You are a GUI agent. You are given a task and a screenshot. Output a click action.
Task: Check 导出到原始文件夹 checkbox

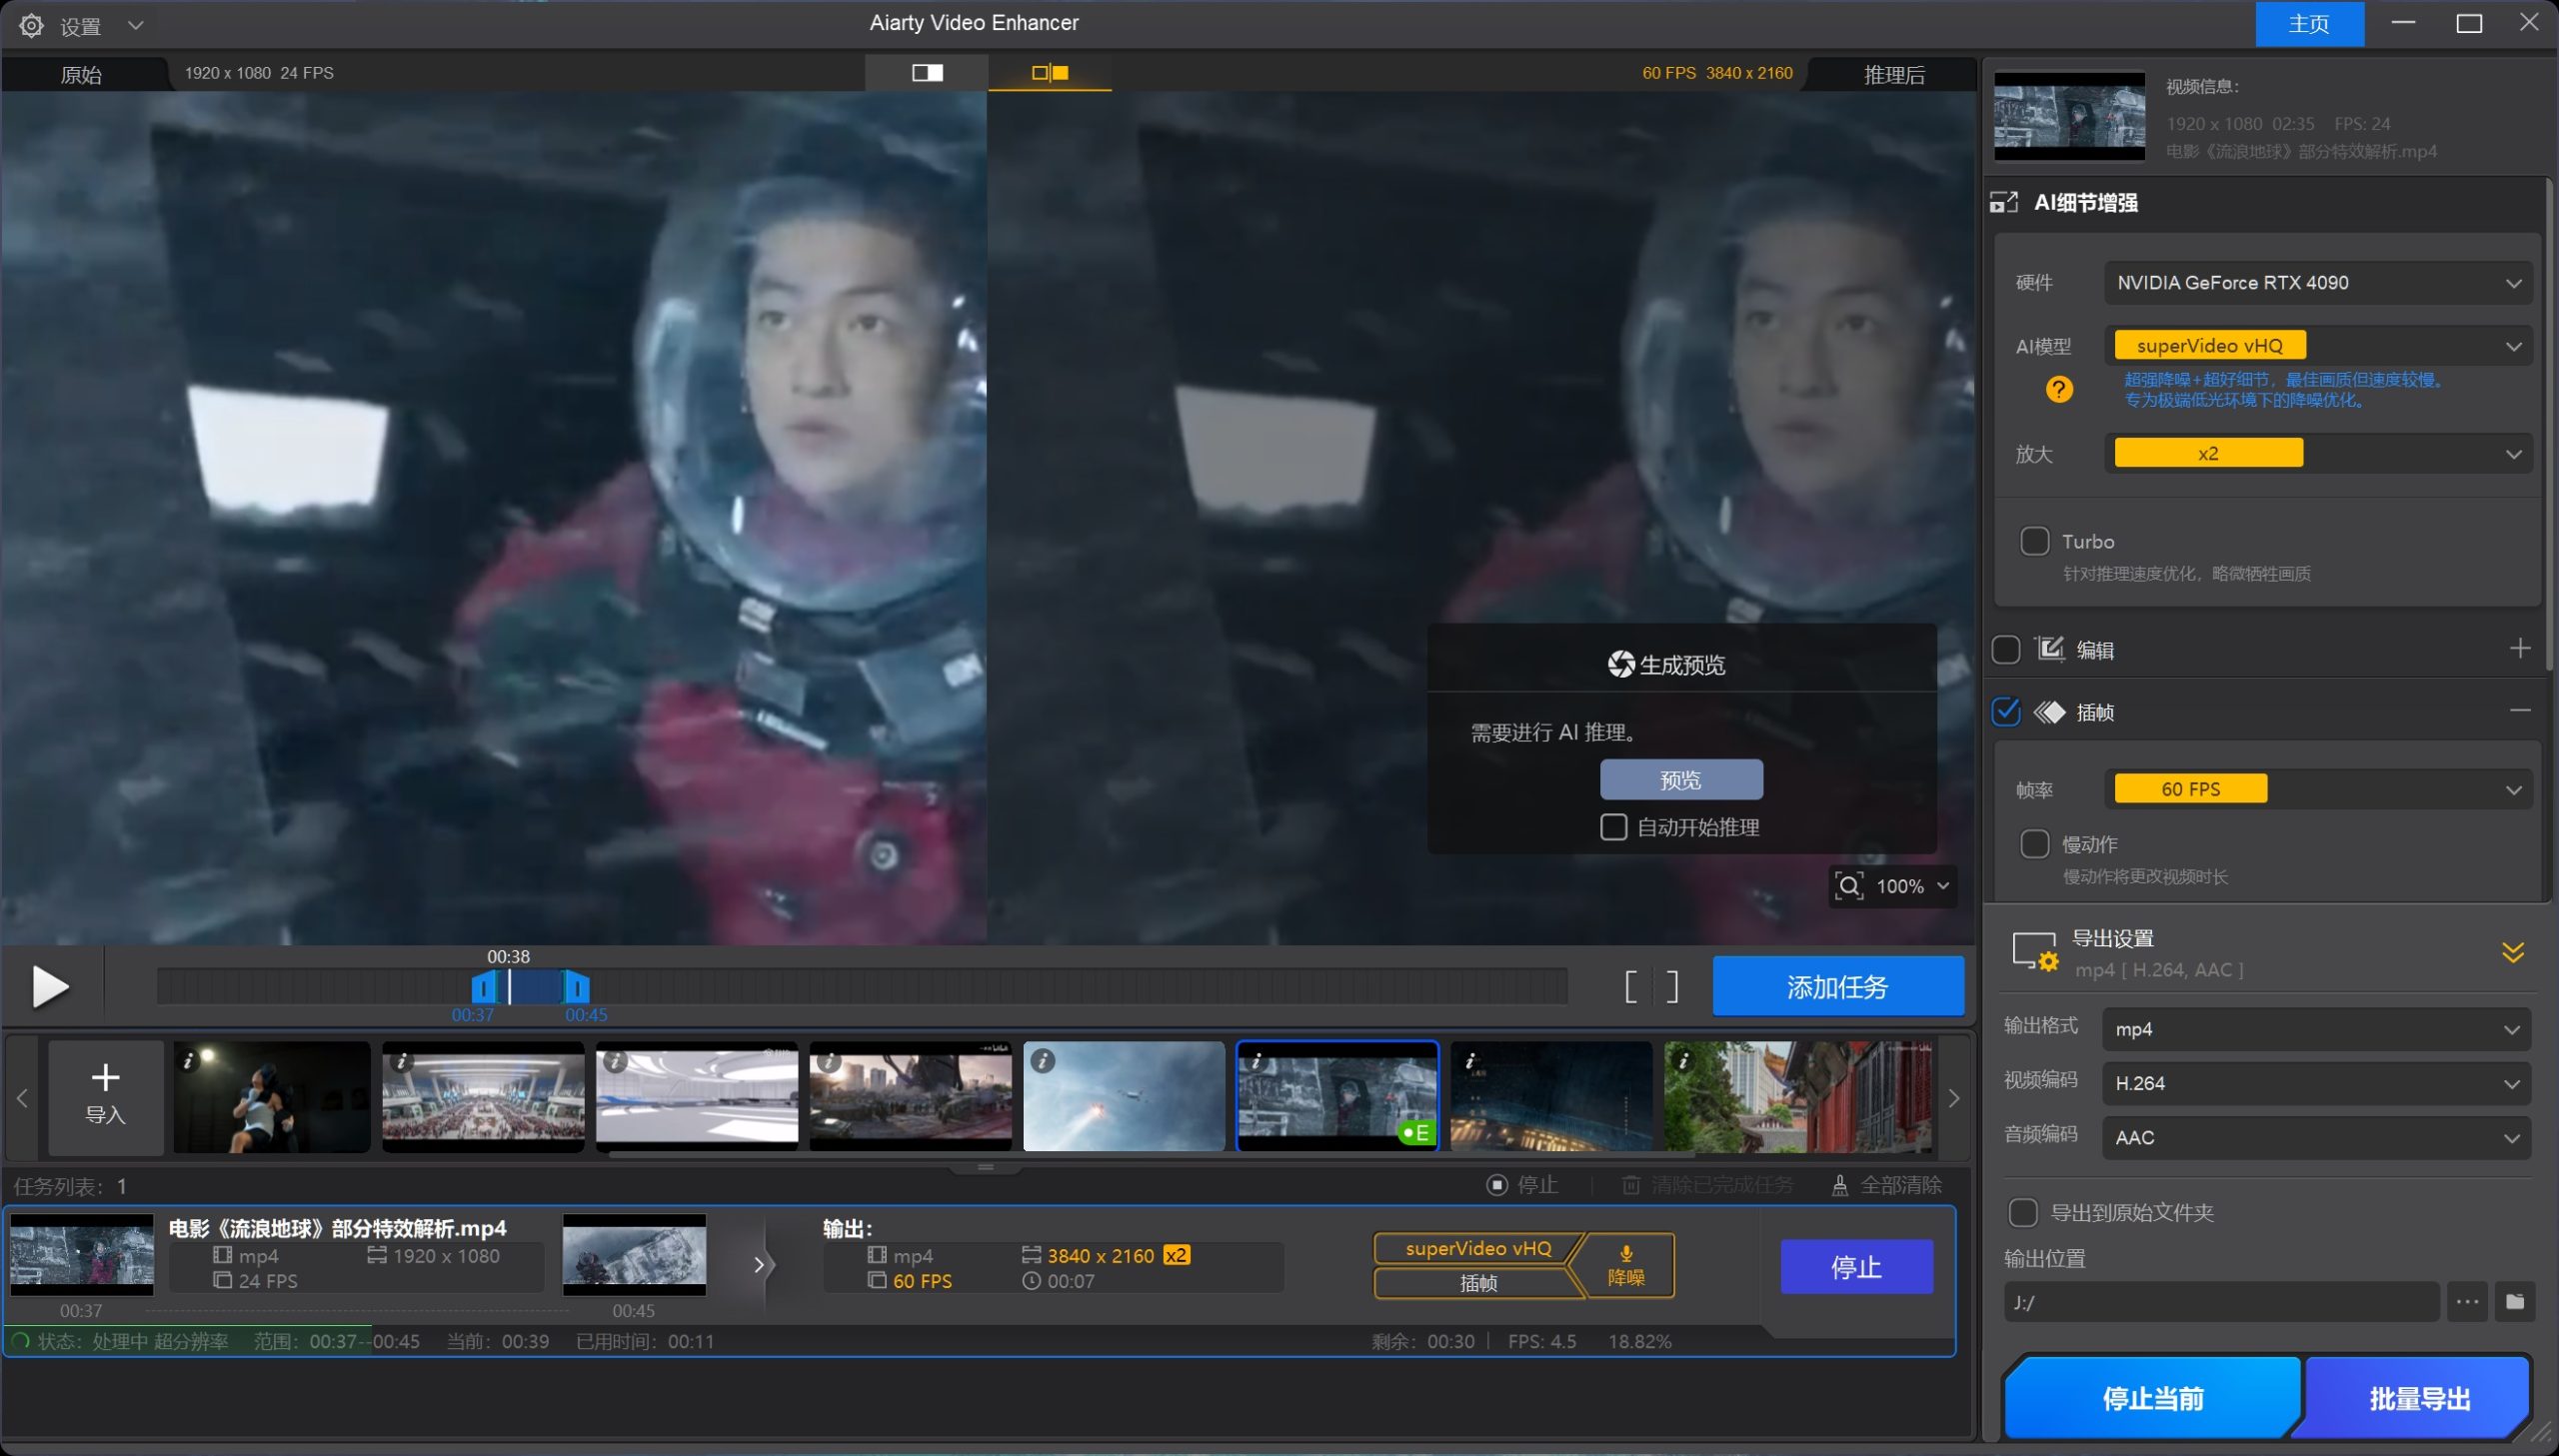click(x=2023, y=1212)
